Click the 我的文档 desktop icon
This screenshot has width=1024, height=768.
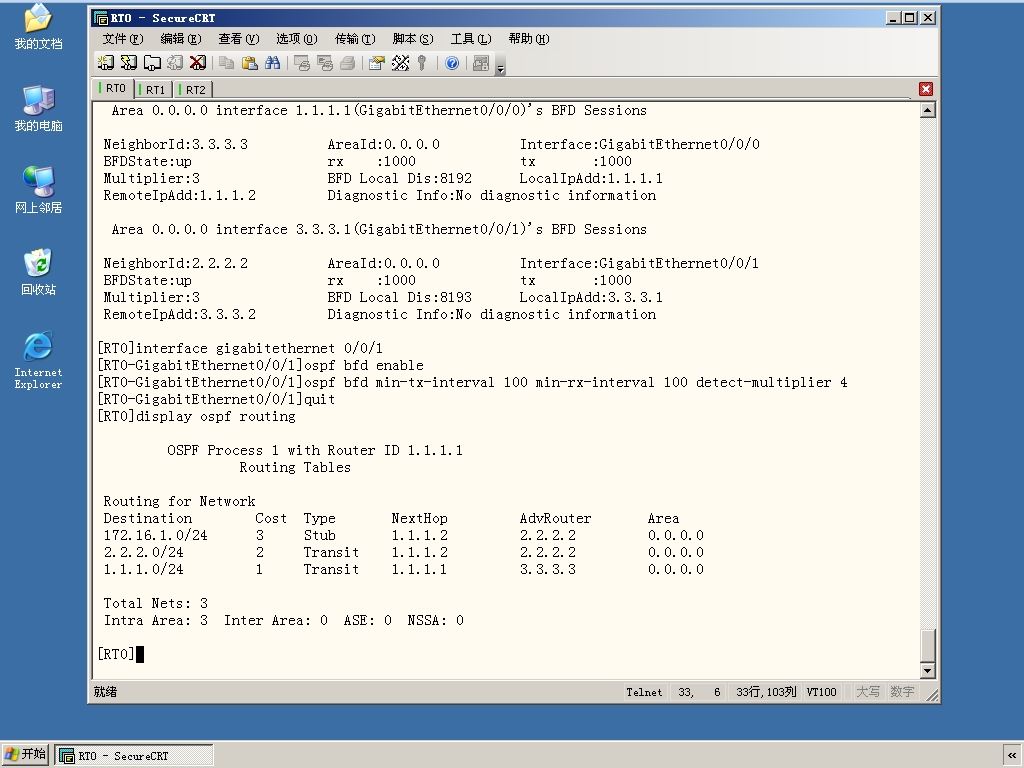click(x=38, y=27)
